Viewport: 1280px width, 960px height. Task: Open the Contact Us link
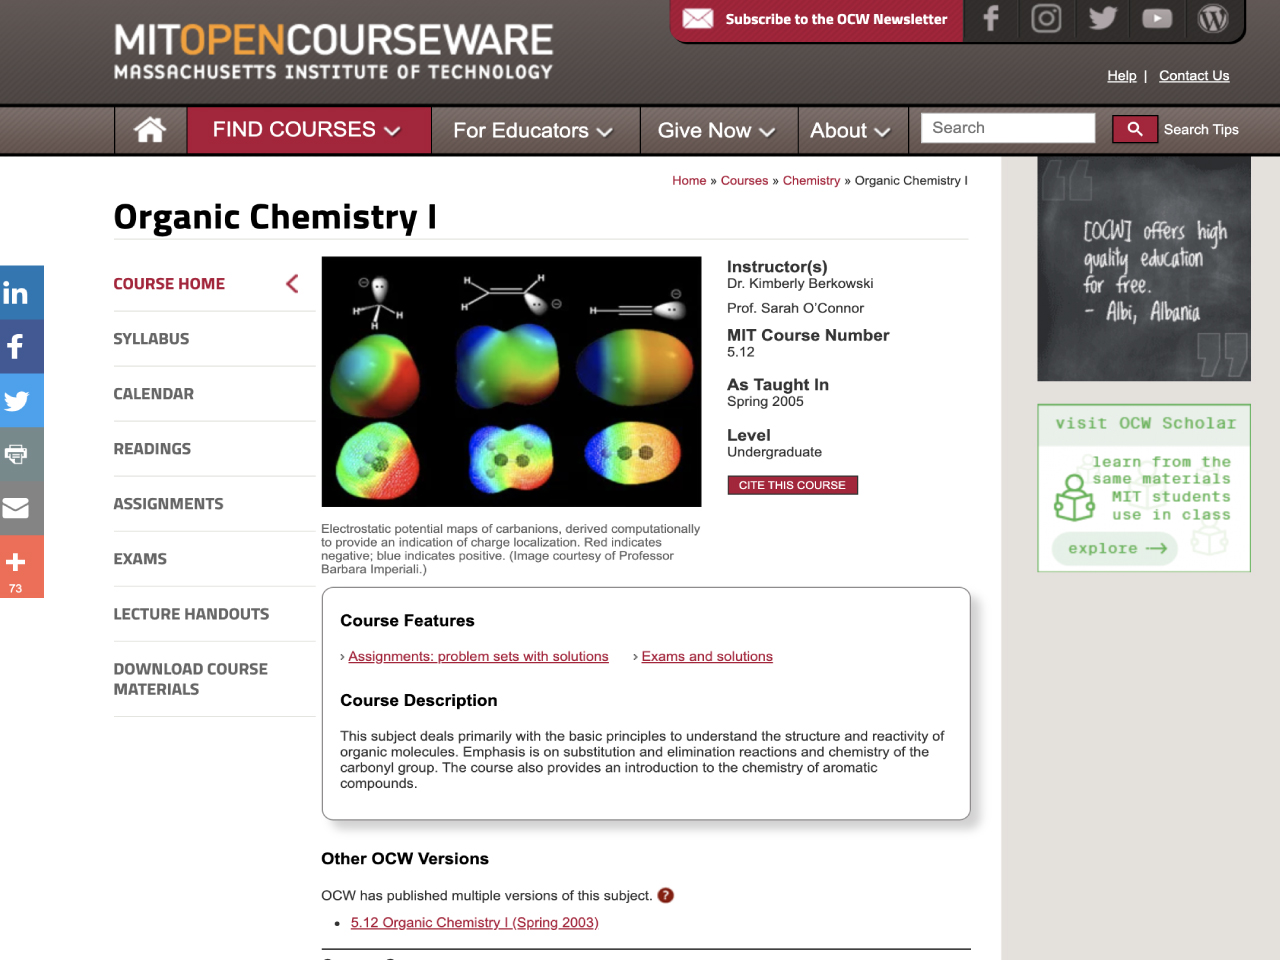pos(1194,76)
